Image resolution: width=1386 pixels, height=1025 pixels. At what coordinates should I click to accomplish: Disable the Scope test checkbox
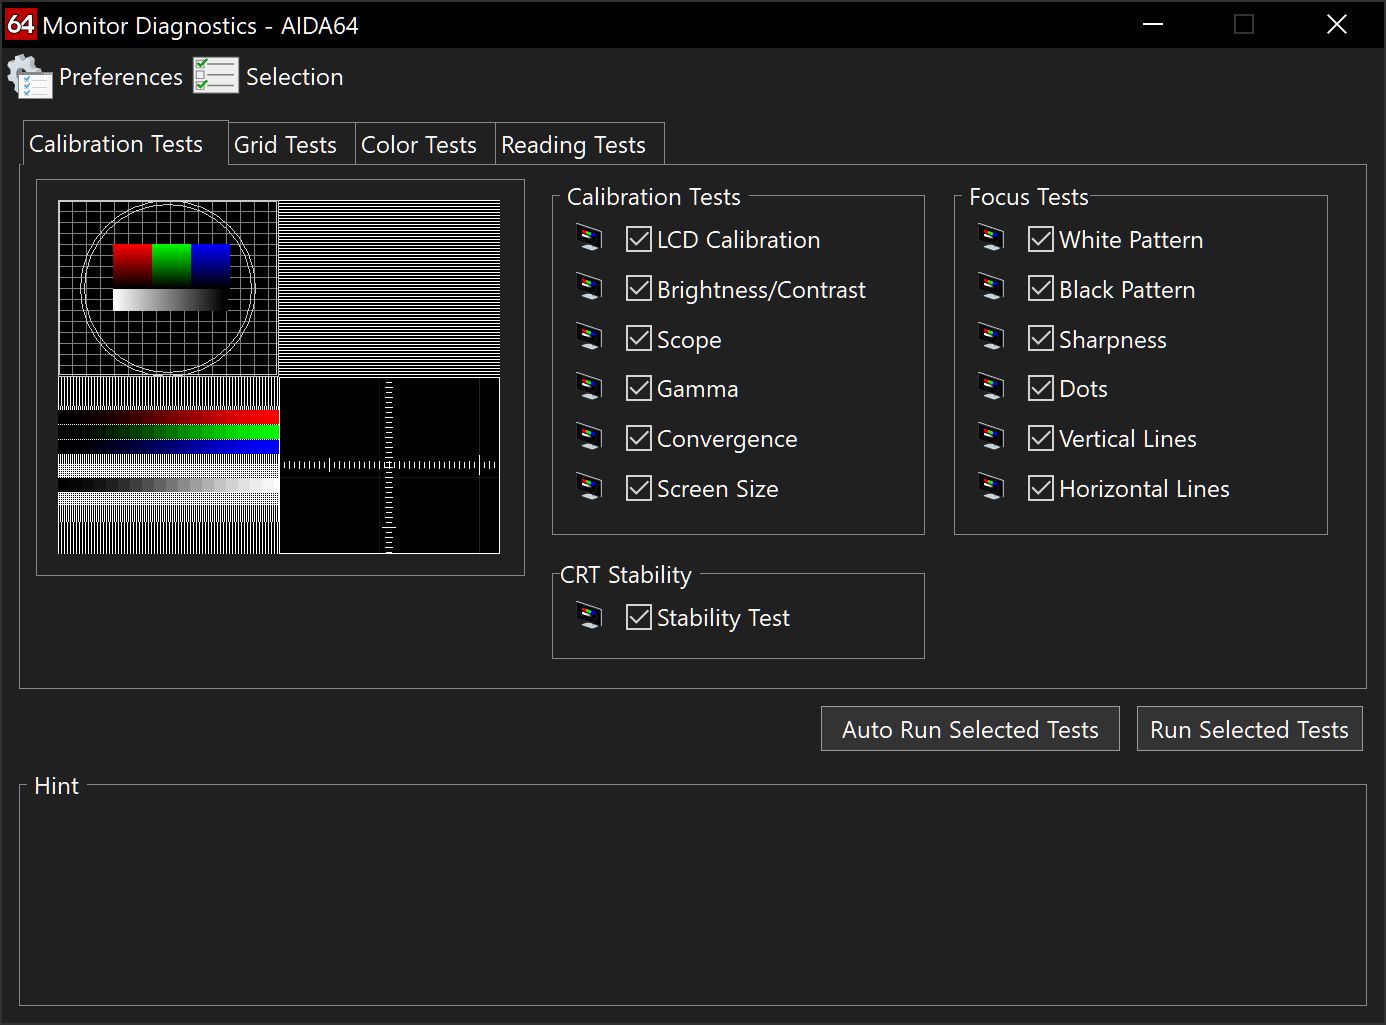(x=639, y=339)
